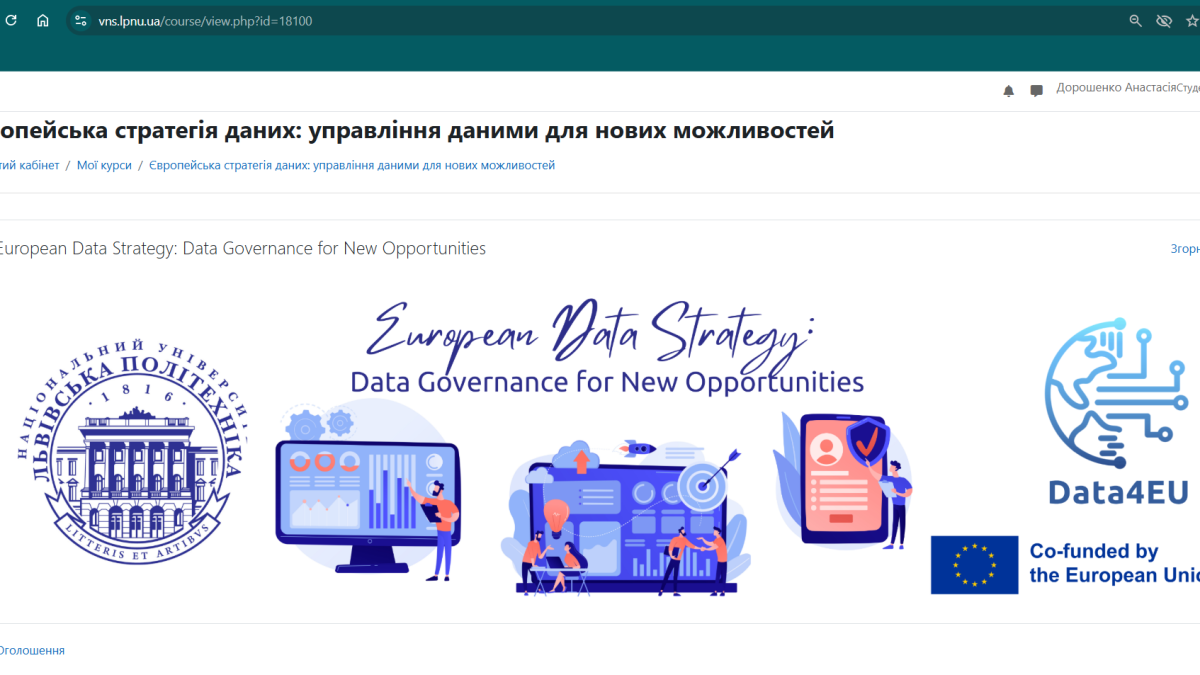Go to Мої курси in breadcrumb
The width and height of the screenshot is (1200, 675).
click(104, 165)
